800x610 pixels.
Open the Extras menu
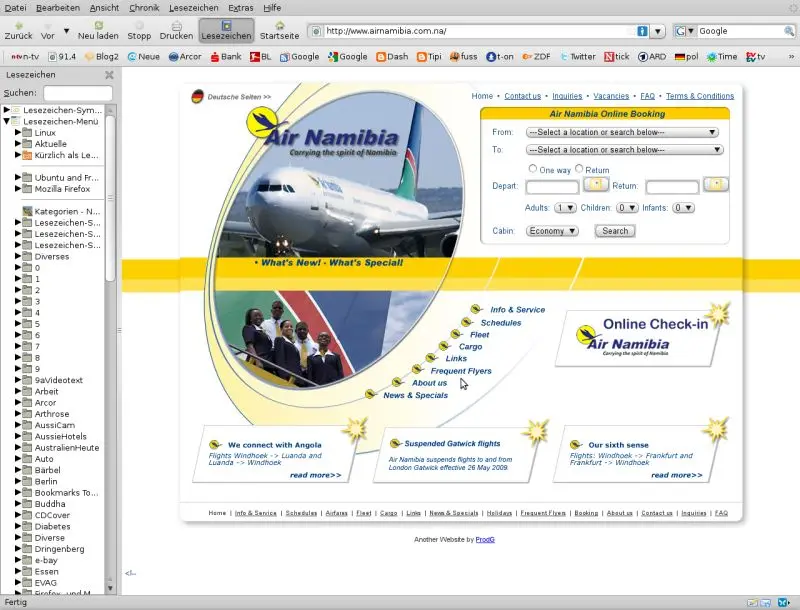241,8
